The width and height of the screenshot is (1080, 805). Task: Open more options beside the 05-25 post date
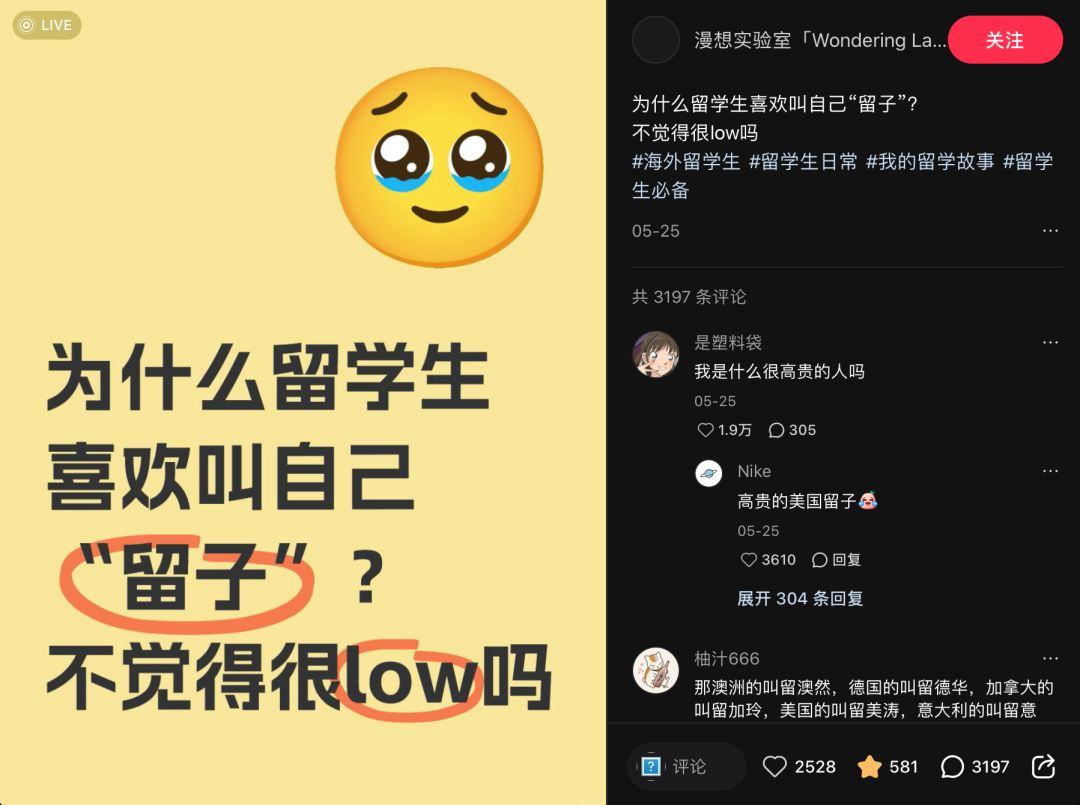[1050, 231]
